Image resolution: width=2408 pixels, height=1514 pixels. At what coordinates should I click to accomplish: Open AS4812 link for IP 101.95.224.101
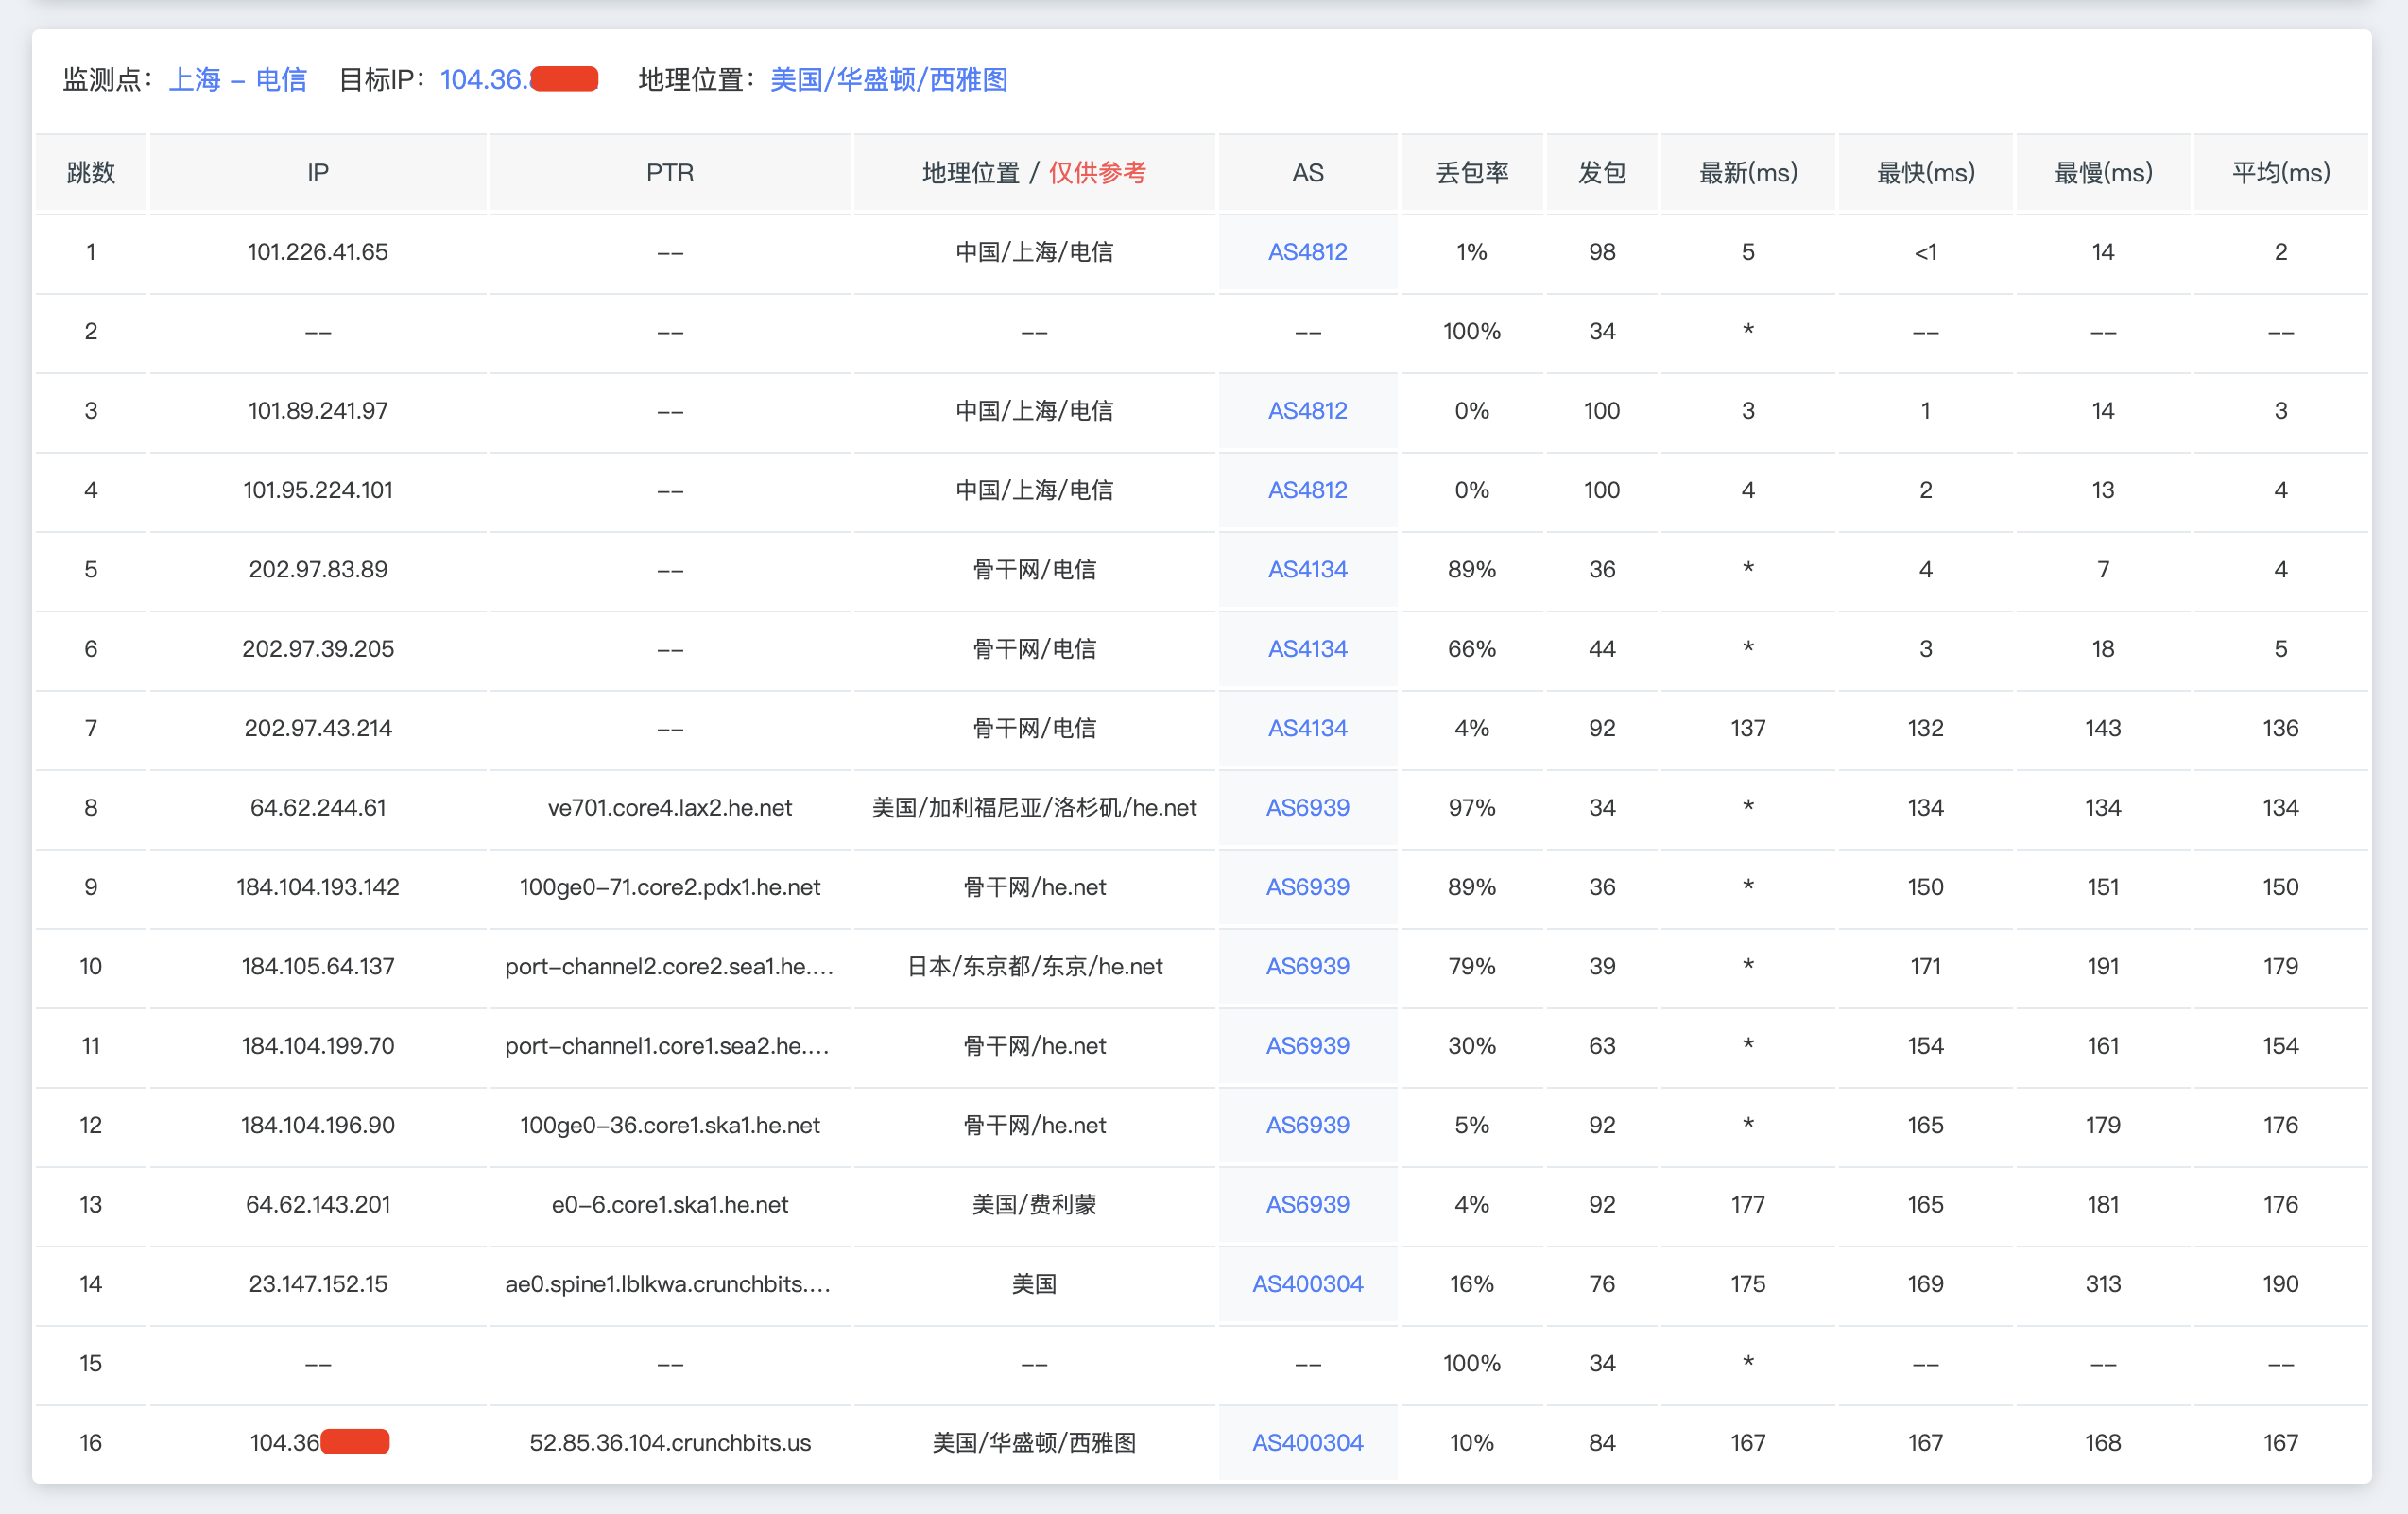point(1307,490)
